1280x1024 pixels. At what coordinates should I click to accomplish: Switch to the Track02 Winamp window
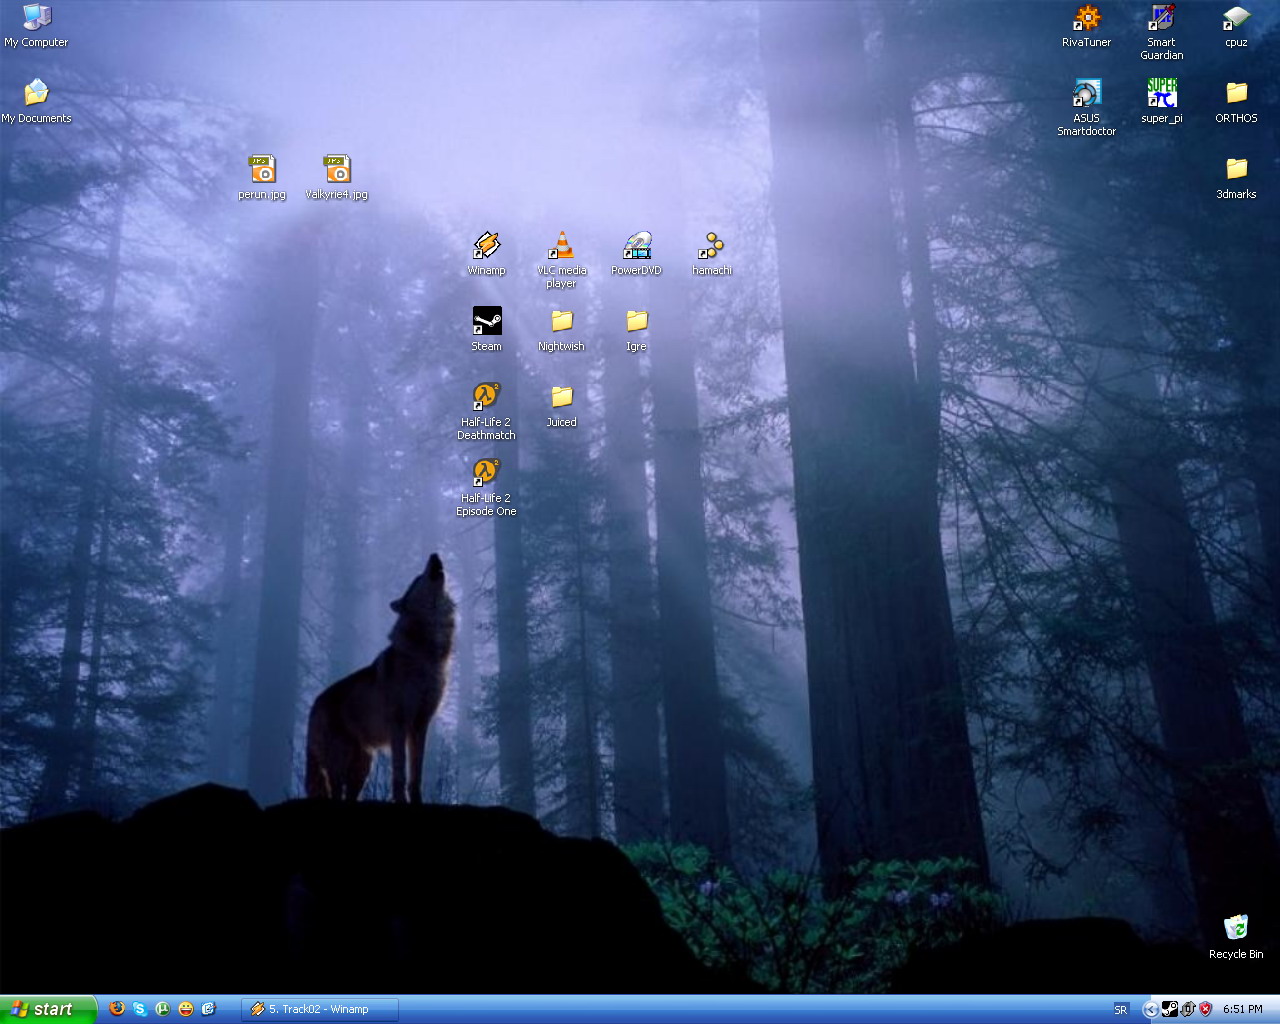tap(320, 1009)
